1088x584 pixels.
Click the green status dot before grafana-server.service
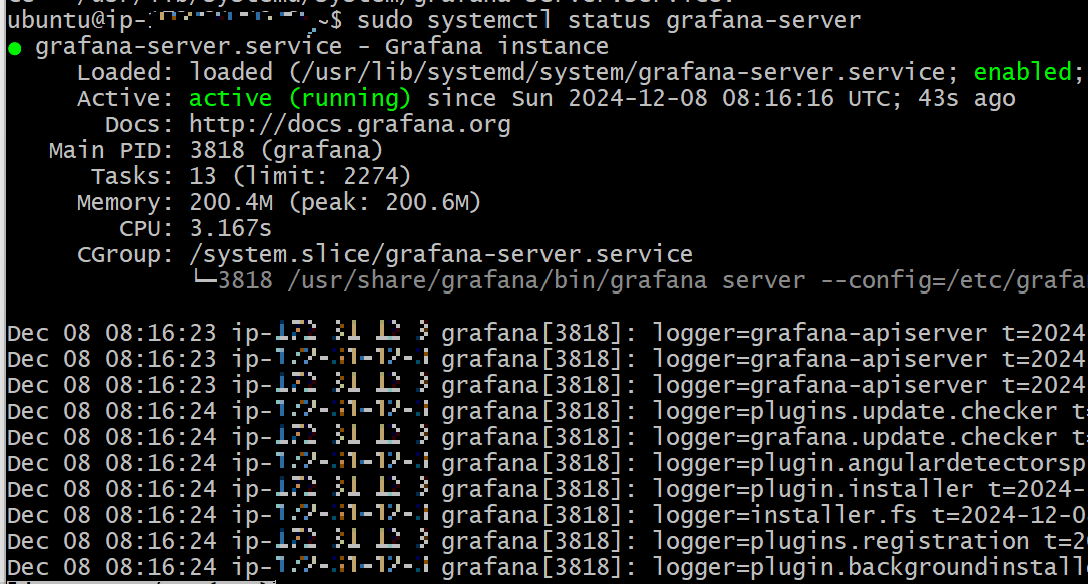pos(15,48)
